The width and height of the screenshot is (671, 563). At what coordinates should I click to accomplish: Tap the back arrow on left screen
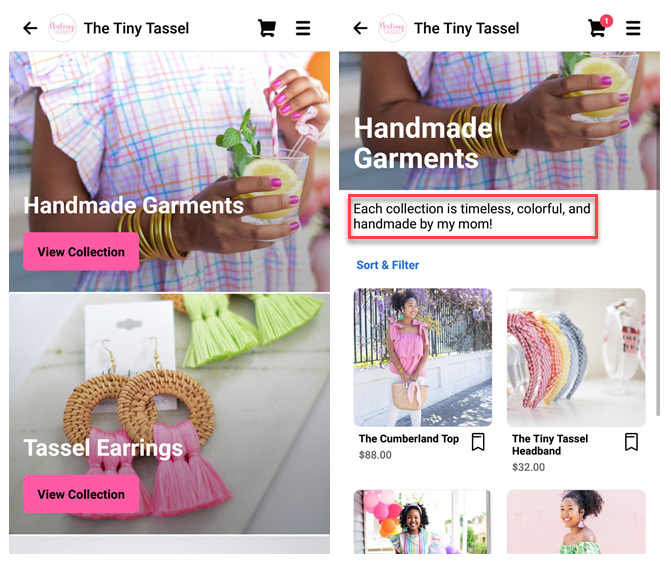pyautogui.click(x=30, y=28)
